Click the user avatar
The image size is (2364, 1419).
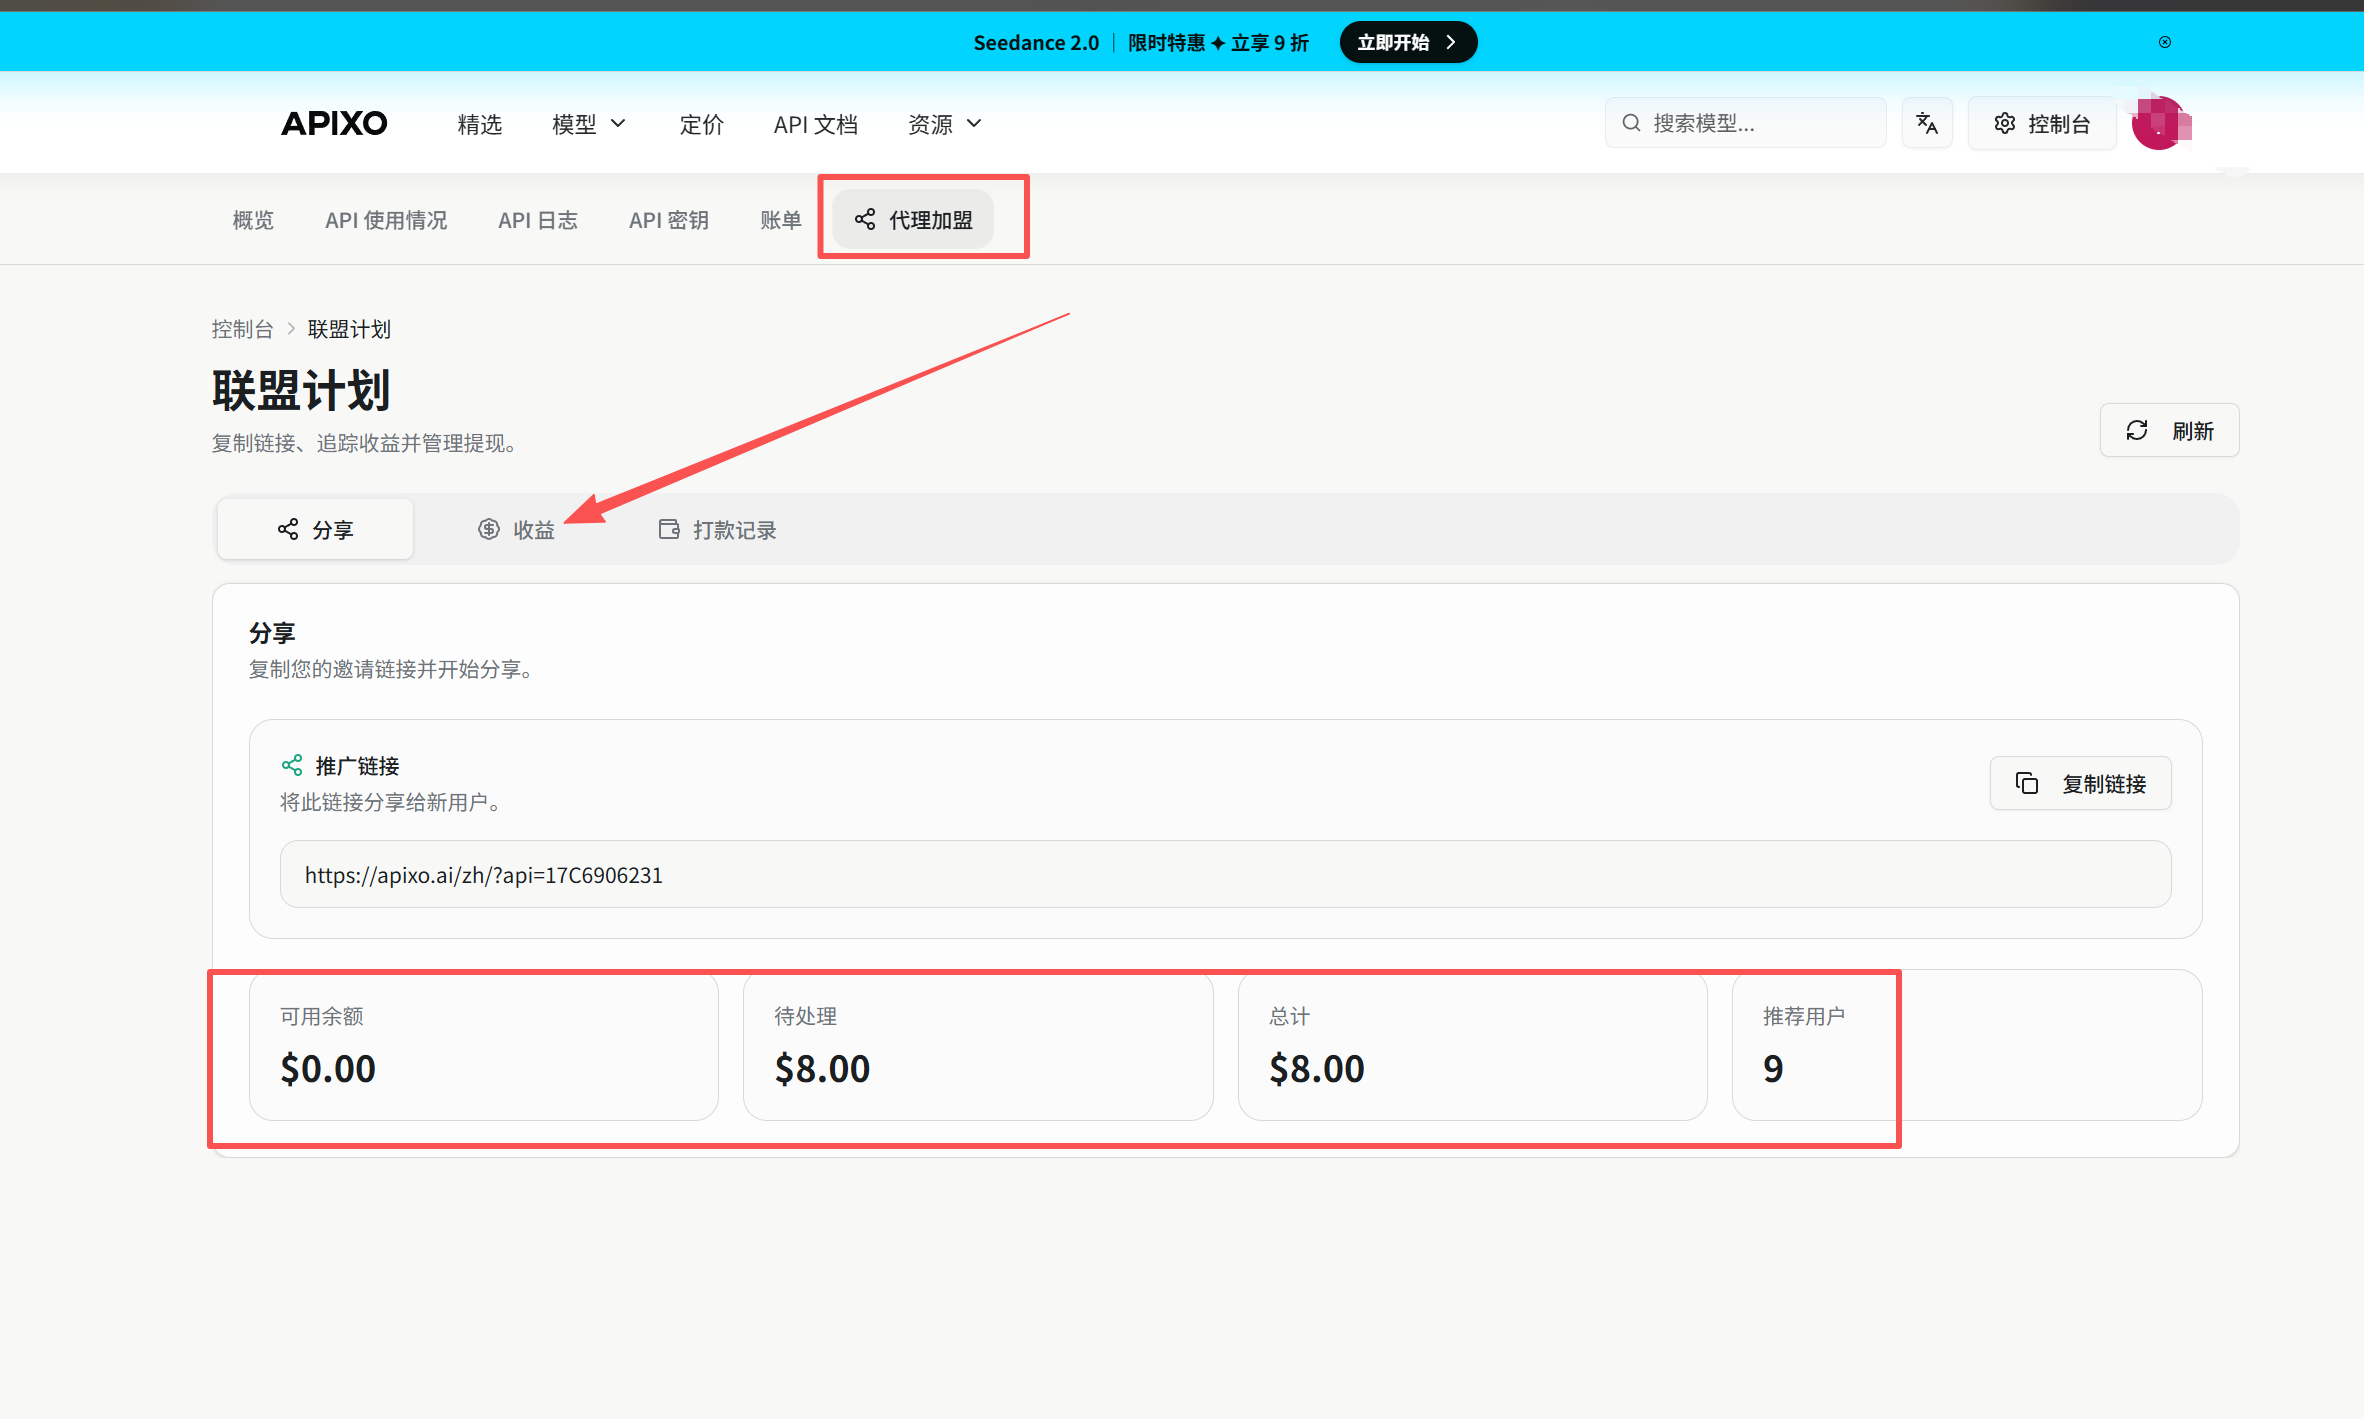pos(2160,123)
